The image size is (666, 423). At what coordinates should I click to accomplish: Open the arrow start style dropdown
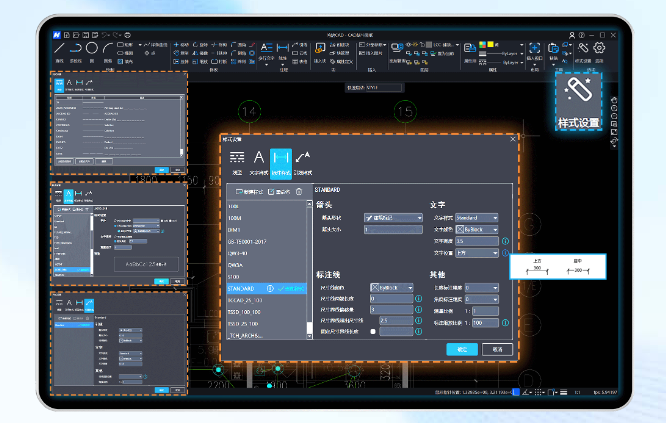393,217
